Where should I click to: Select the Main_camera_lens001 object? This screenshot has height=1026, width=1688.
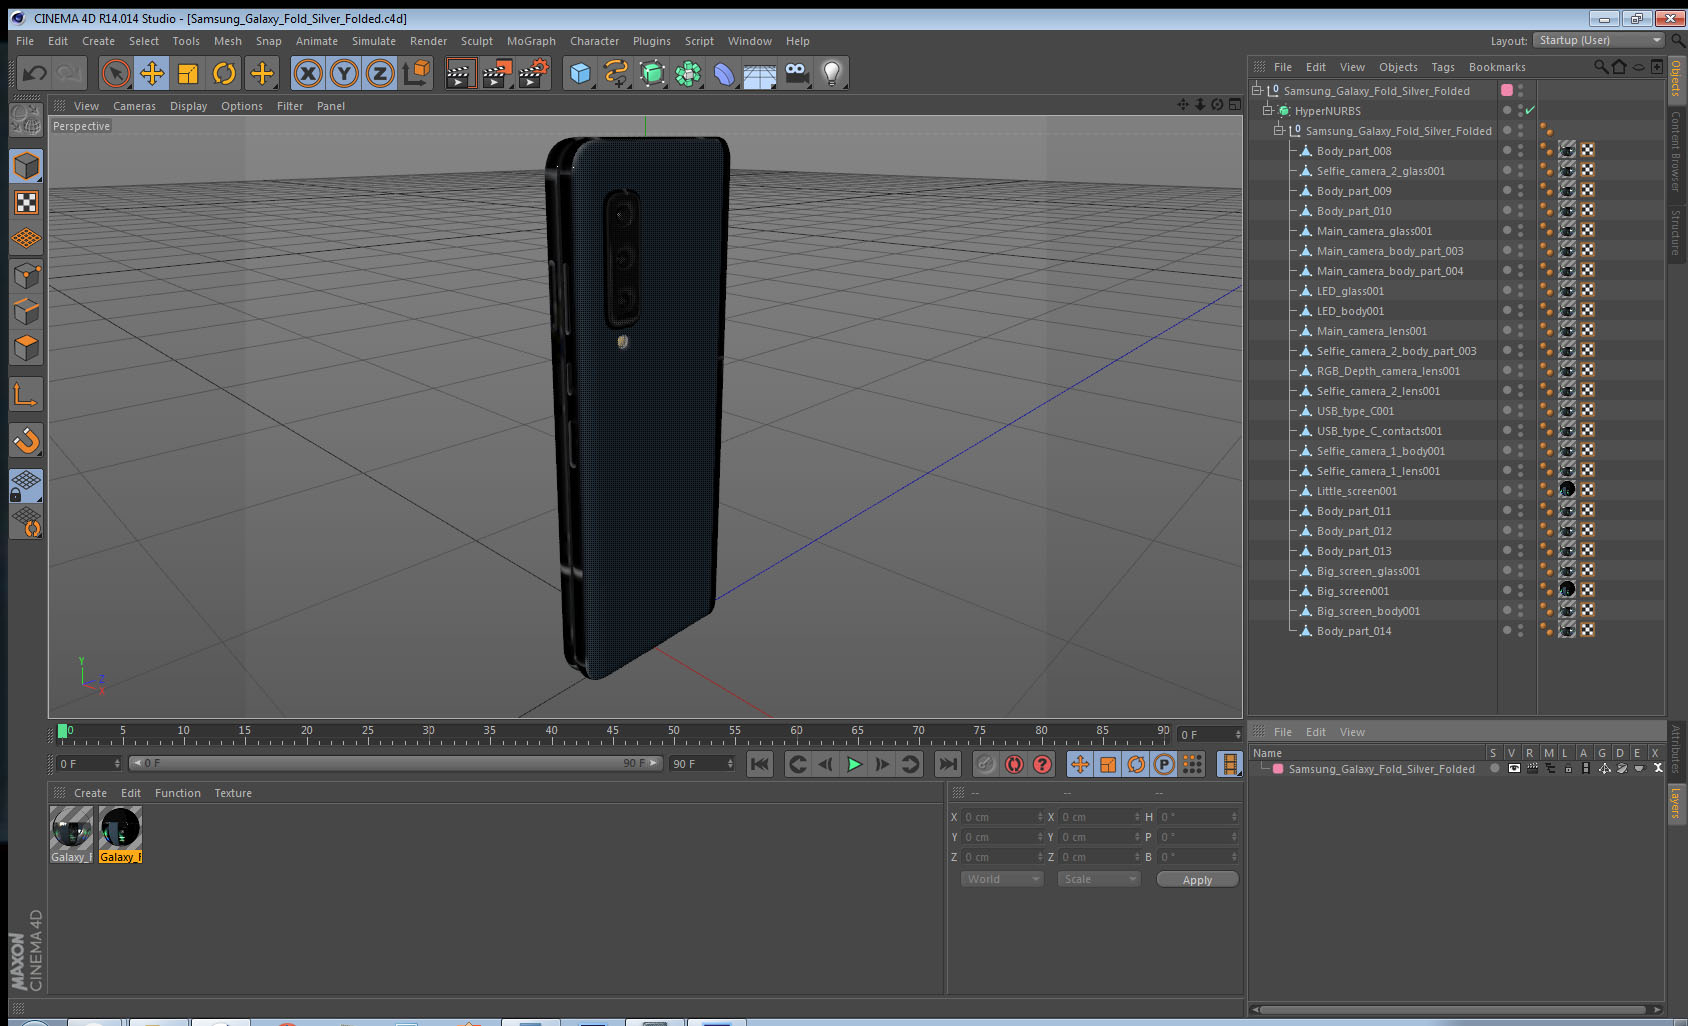point(1371,331)
